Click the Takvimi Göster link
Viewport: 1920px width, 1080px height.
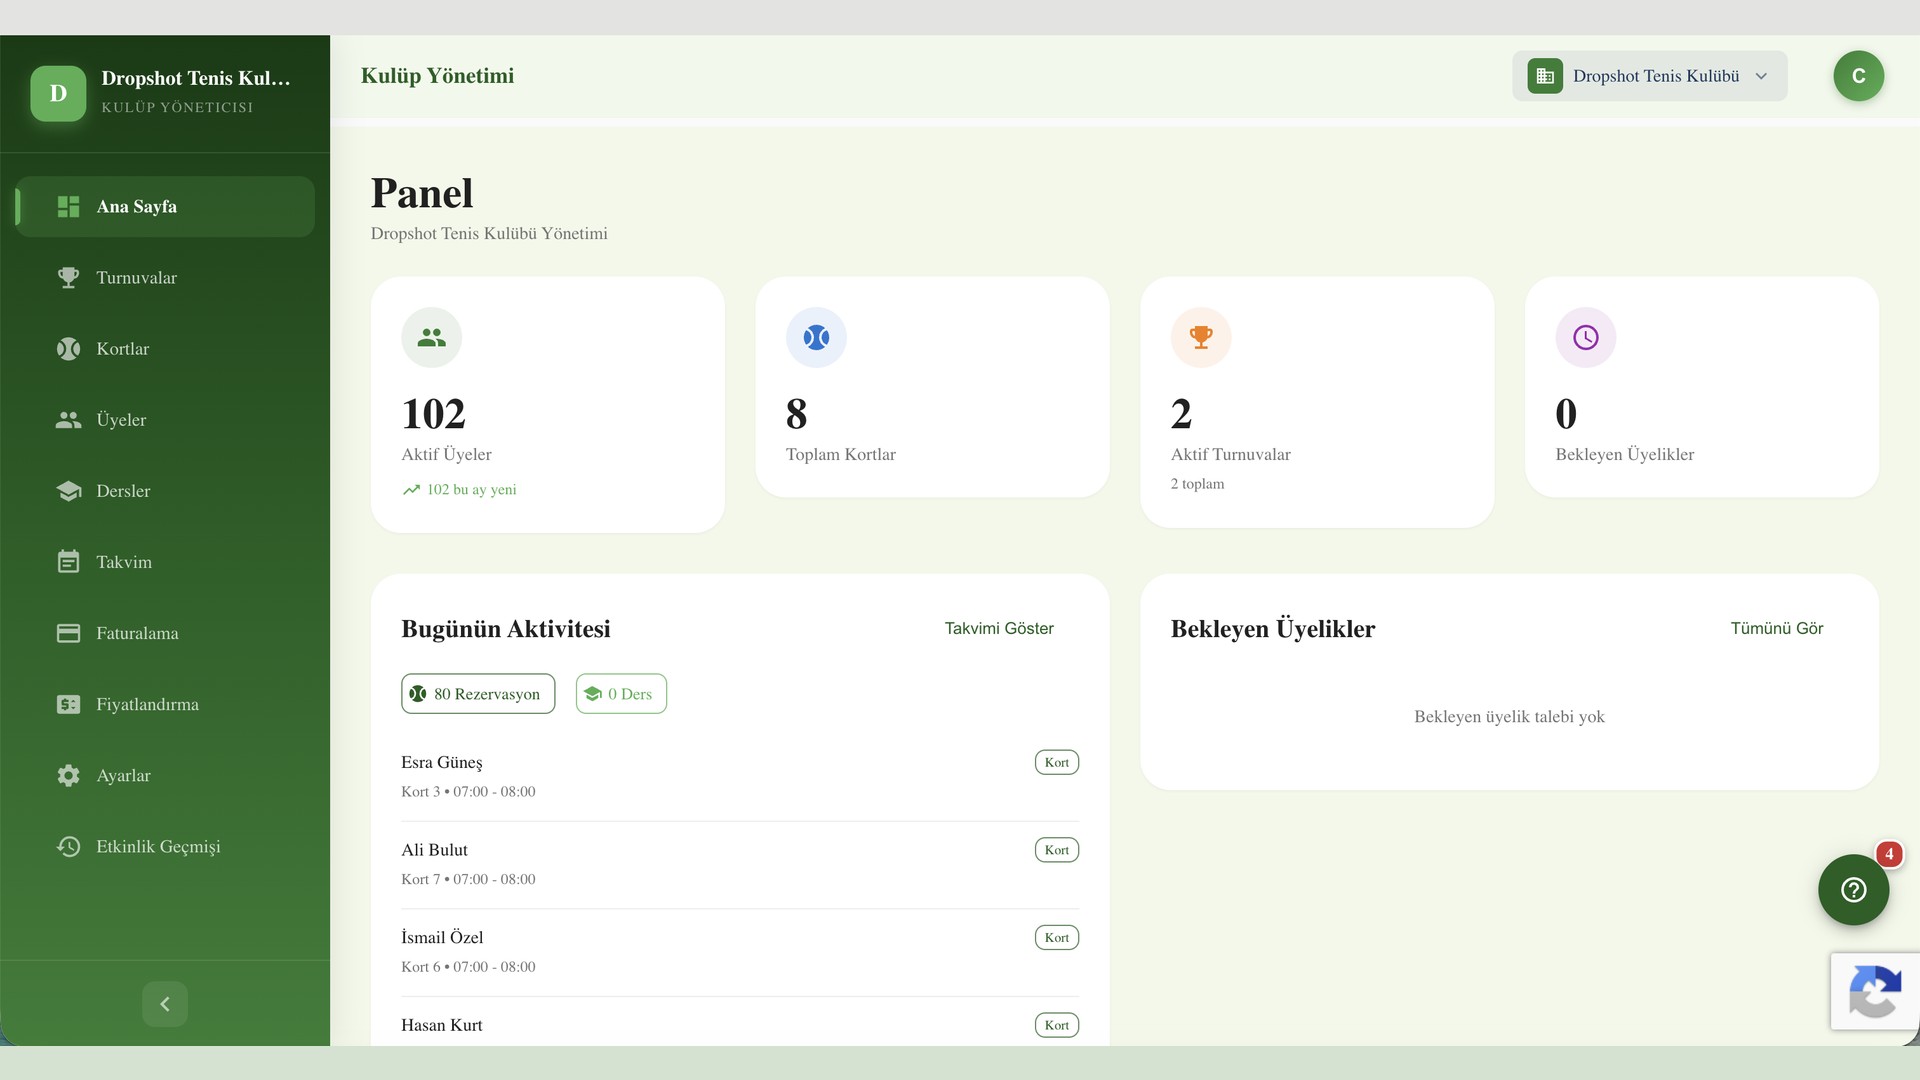point(999,628)
